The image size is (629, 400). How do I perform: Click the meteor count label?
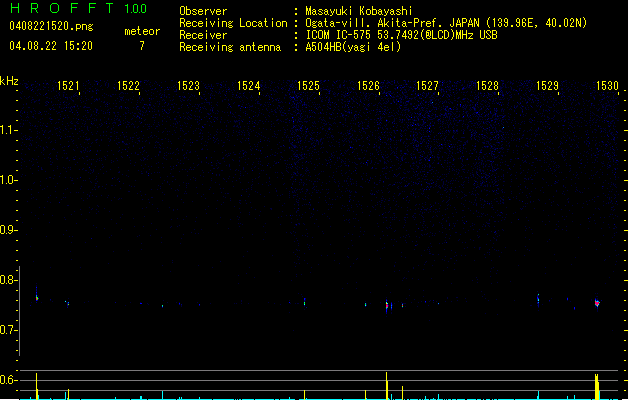pos(142,31)
